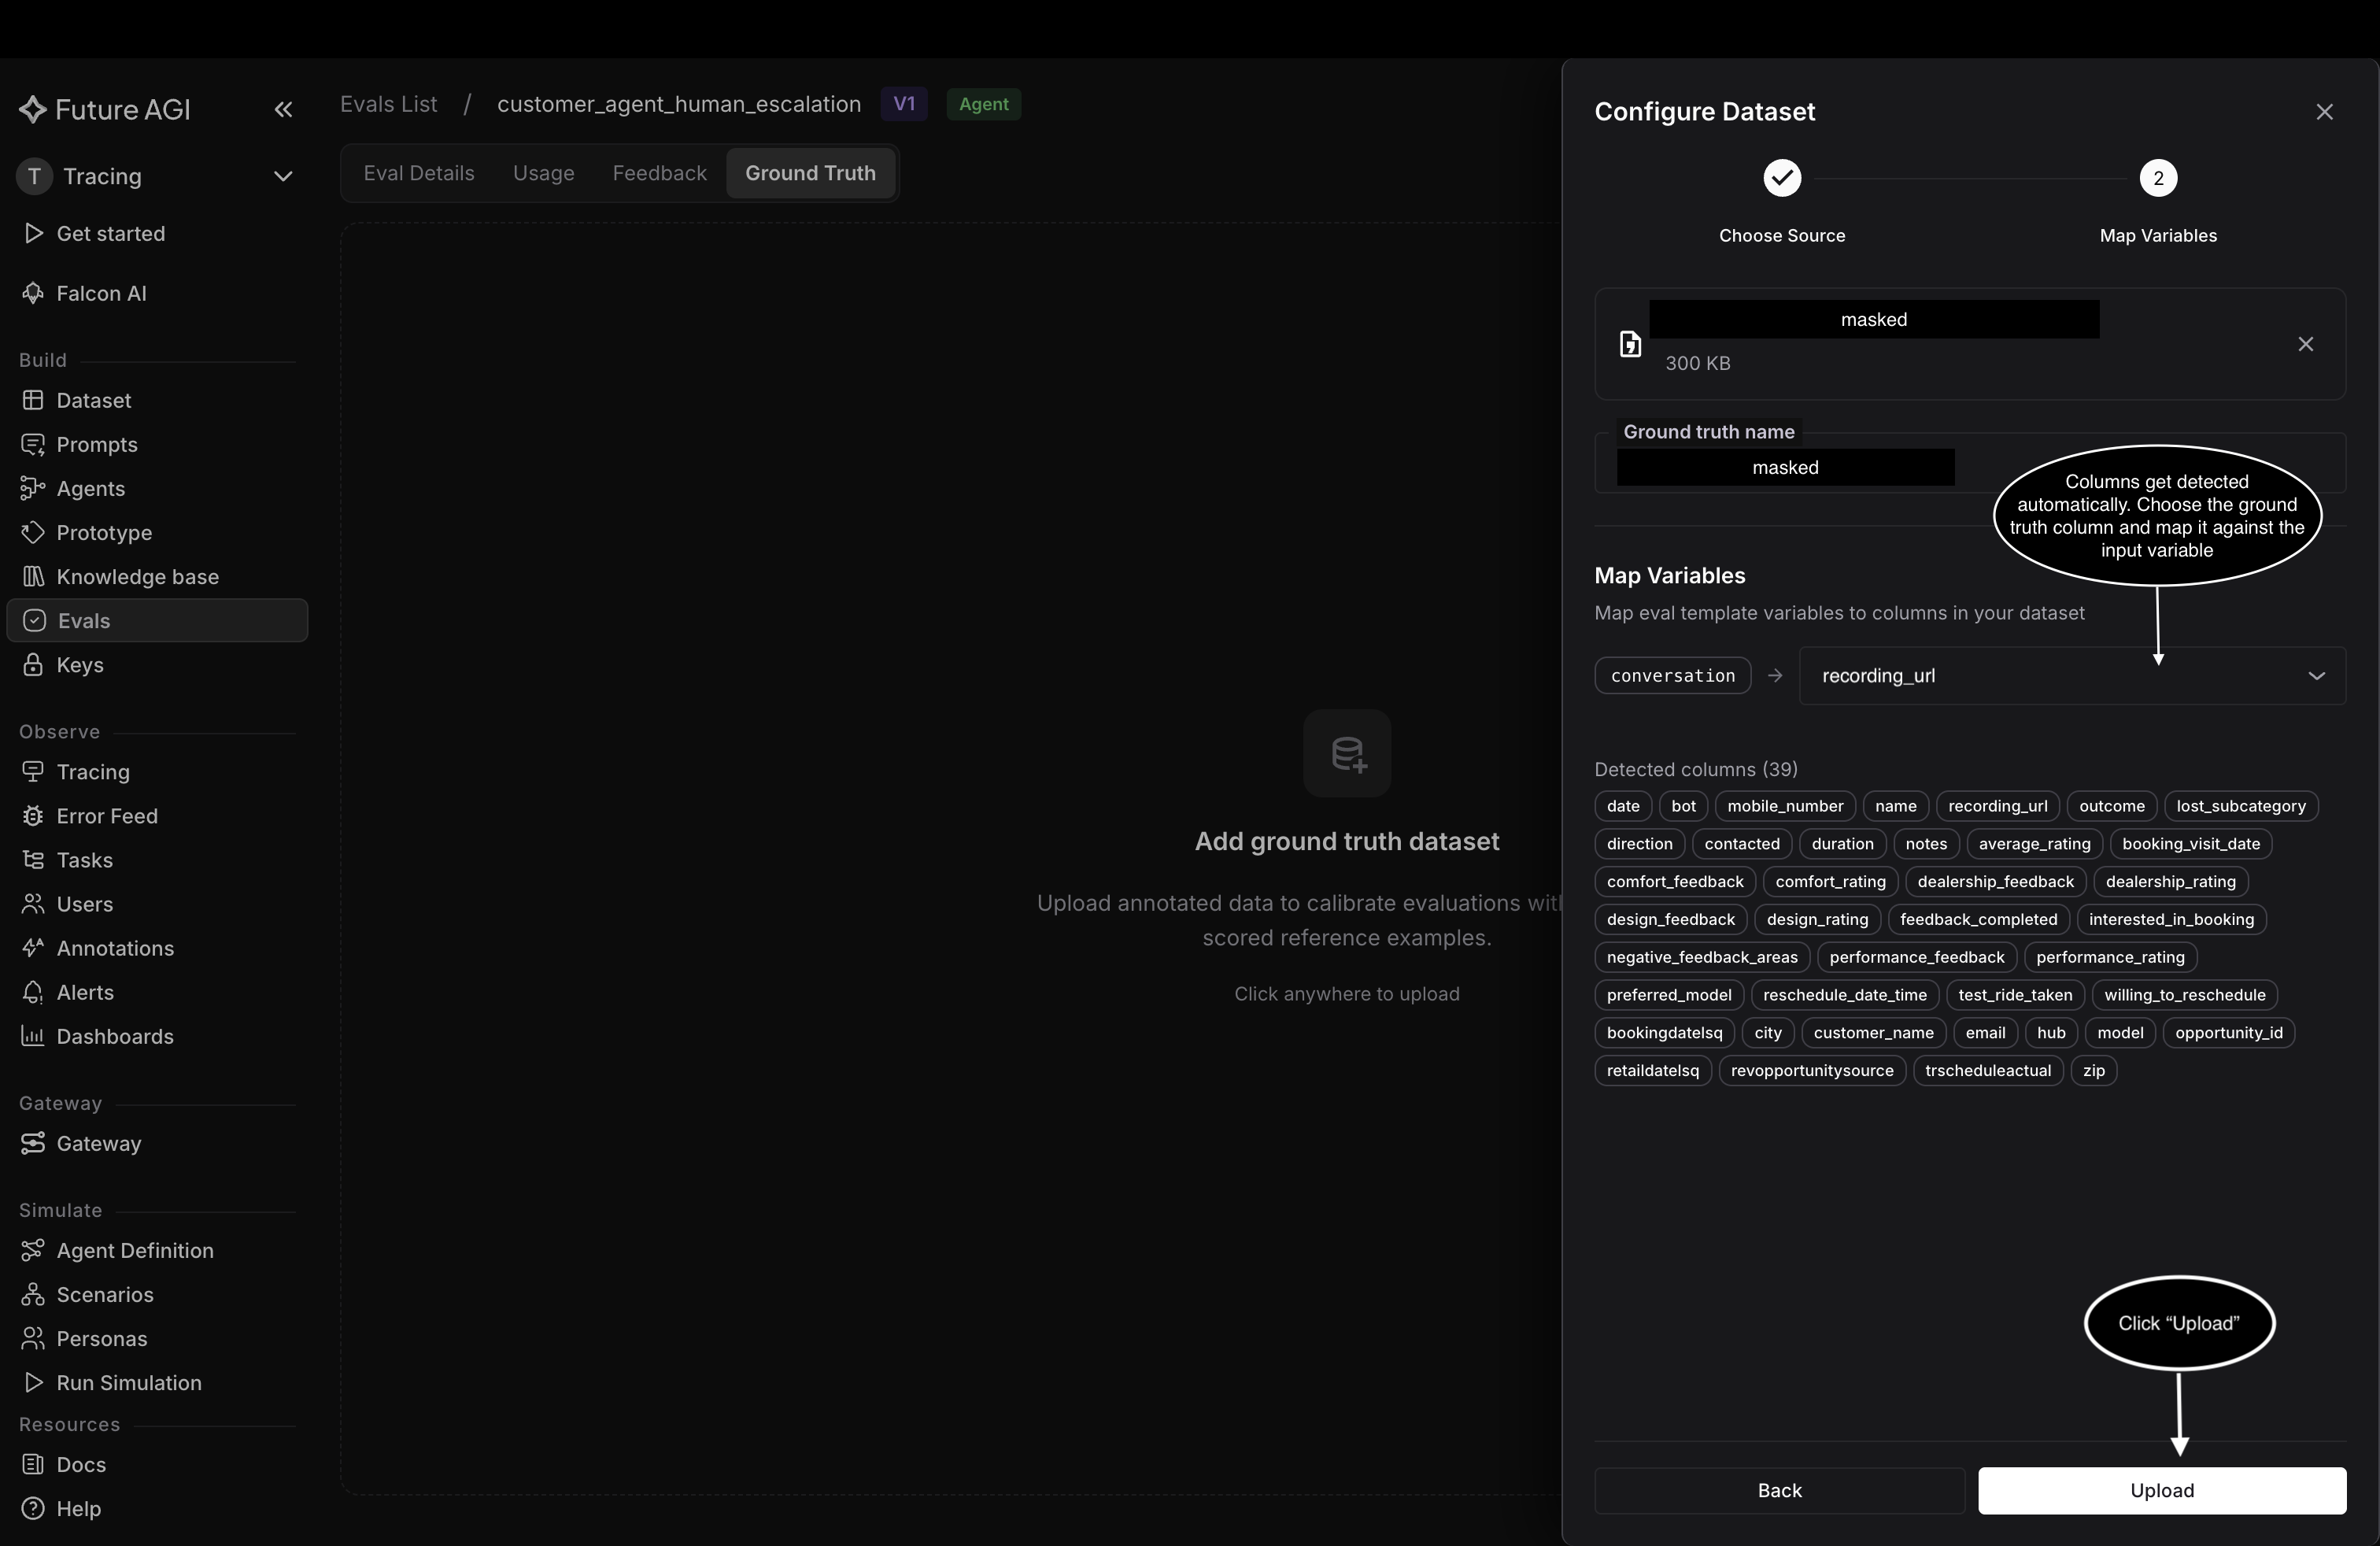Image resolution: width=2380 pixels, height=1546 pixels.
Task: Click the Tasks icon in sidebar
Action: point(33,860)
